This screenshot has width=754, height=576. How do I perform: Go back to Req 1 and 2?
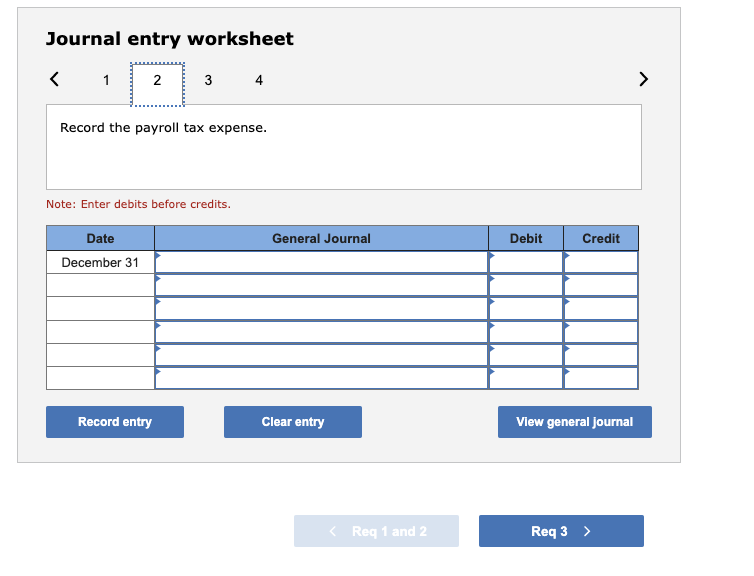click(x=376, y=531)
